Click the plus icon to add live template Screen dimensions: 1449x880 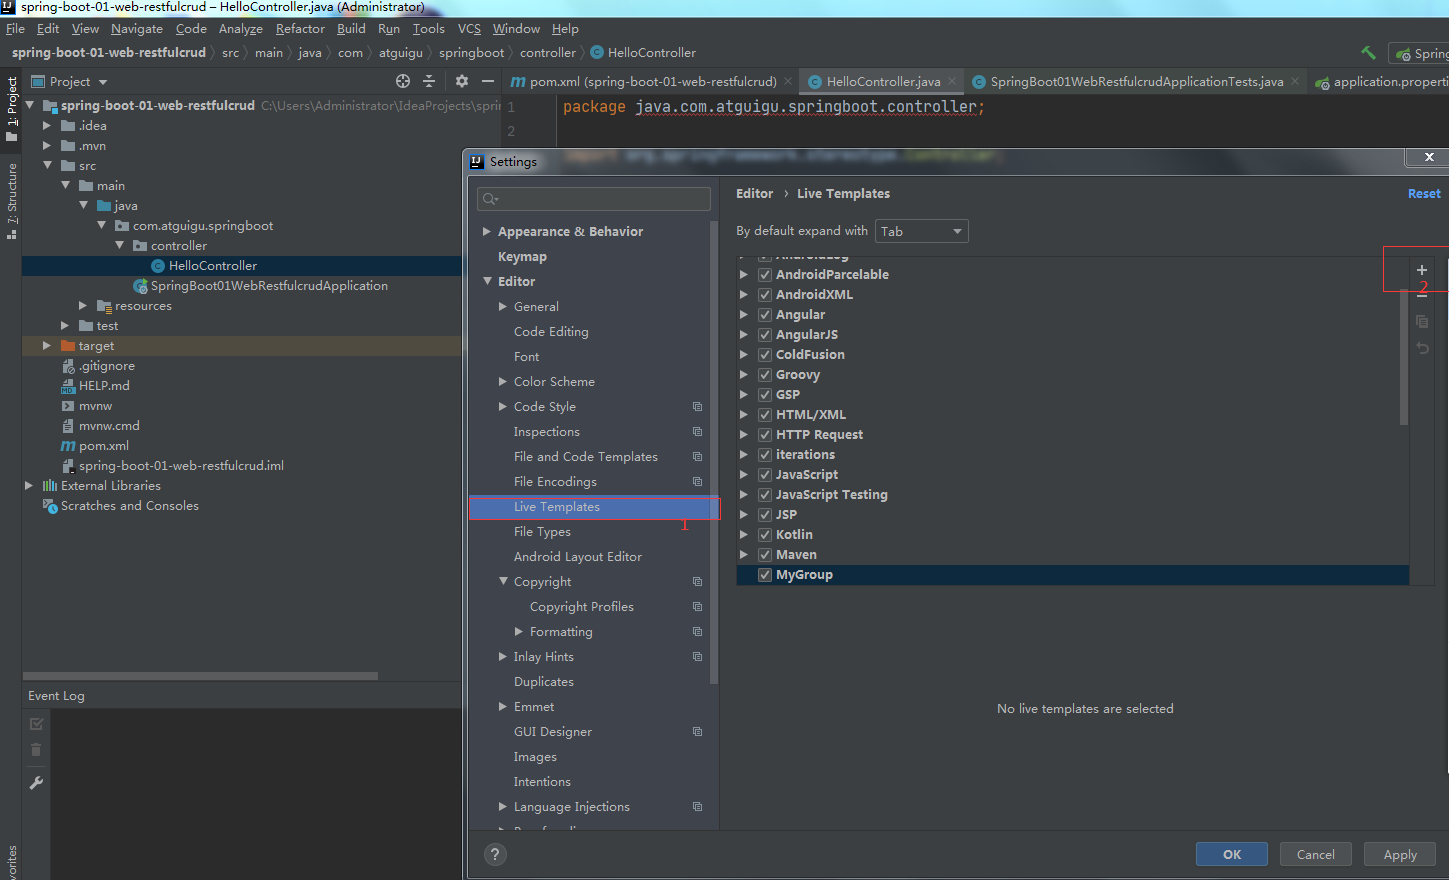[x=1421, y=270]
